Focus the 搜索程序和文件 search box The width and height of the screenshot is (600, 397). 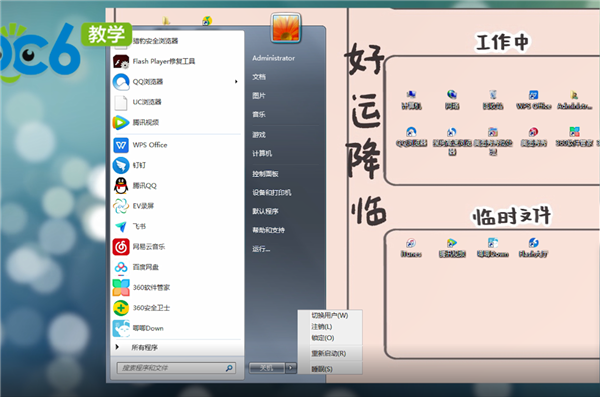pos(176,368)
